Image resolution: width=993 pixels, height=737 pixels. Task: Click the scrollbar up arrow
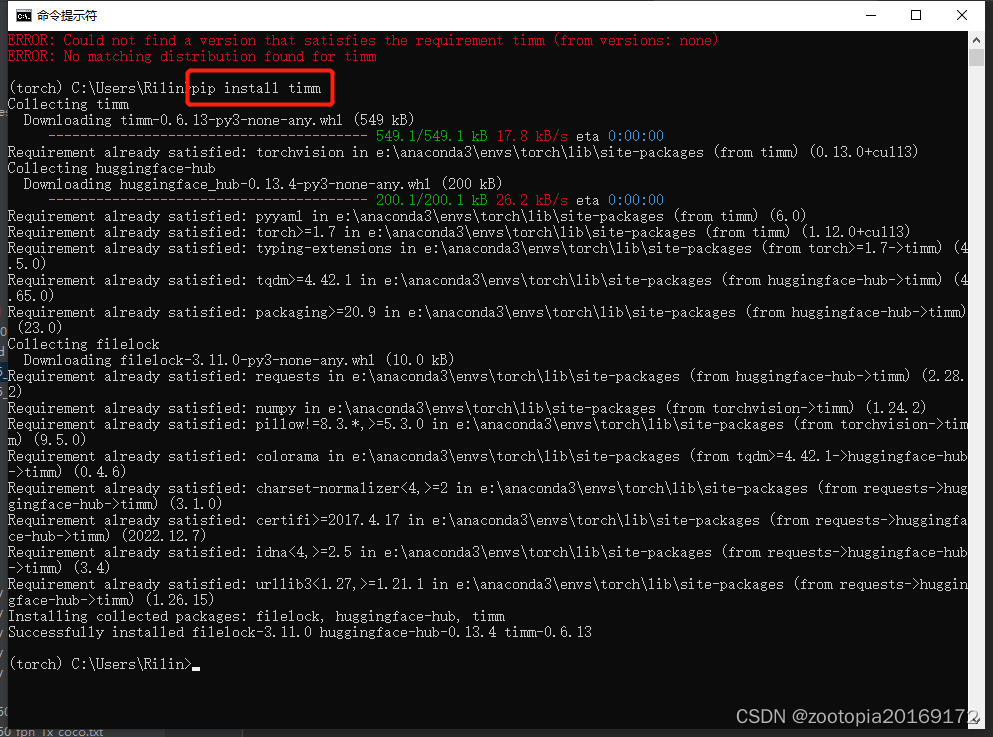tap(976, 40)
